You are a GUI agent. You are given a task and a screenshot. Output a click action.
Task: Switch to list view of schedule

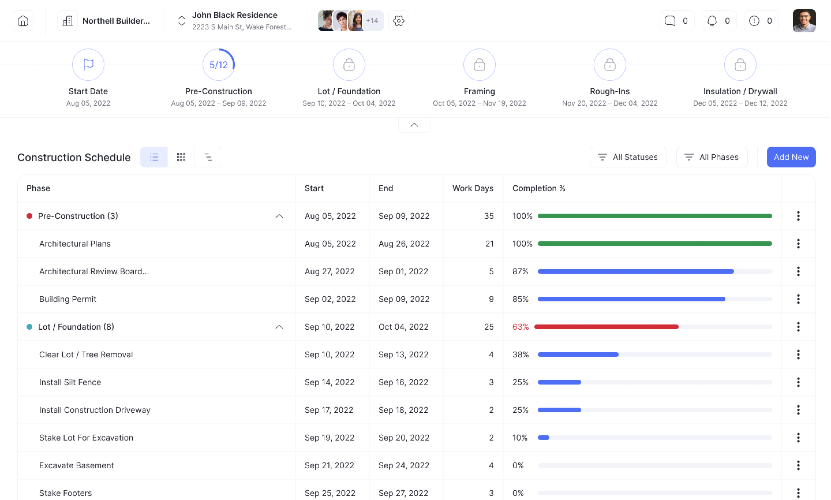[154, 157]
